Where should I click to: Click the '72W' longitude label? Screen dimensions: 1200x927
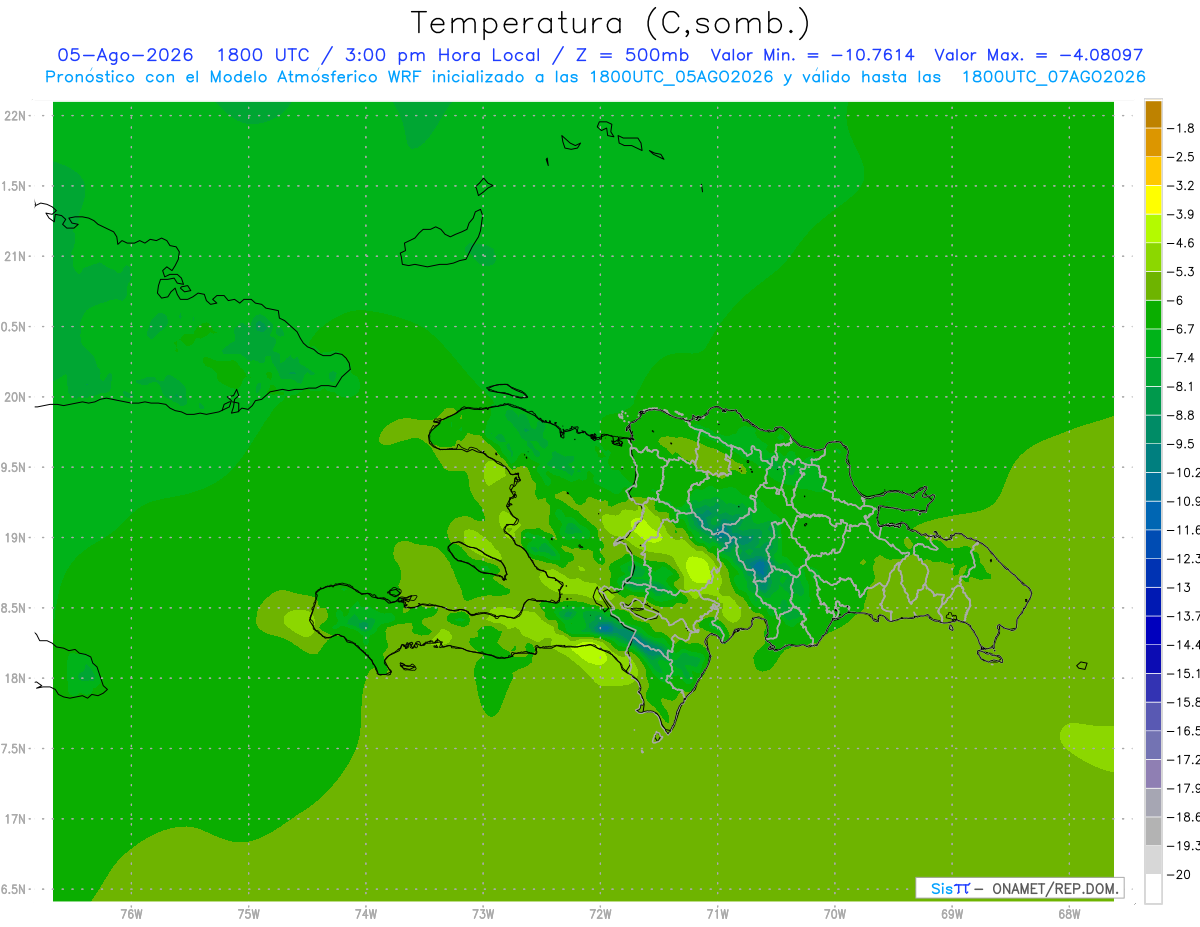(x=600, y=914)
